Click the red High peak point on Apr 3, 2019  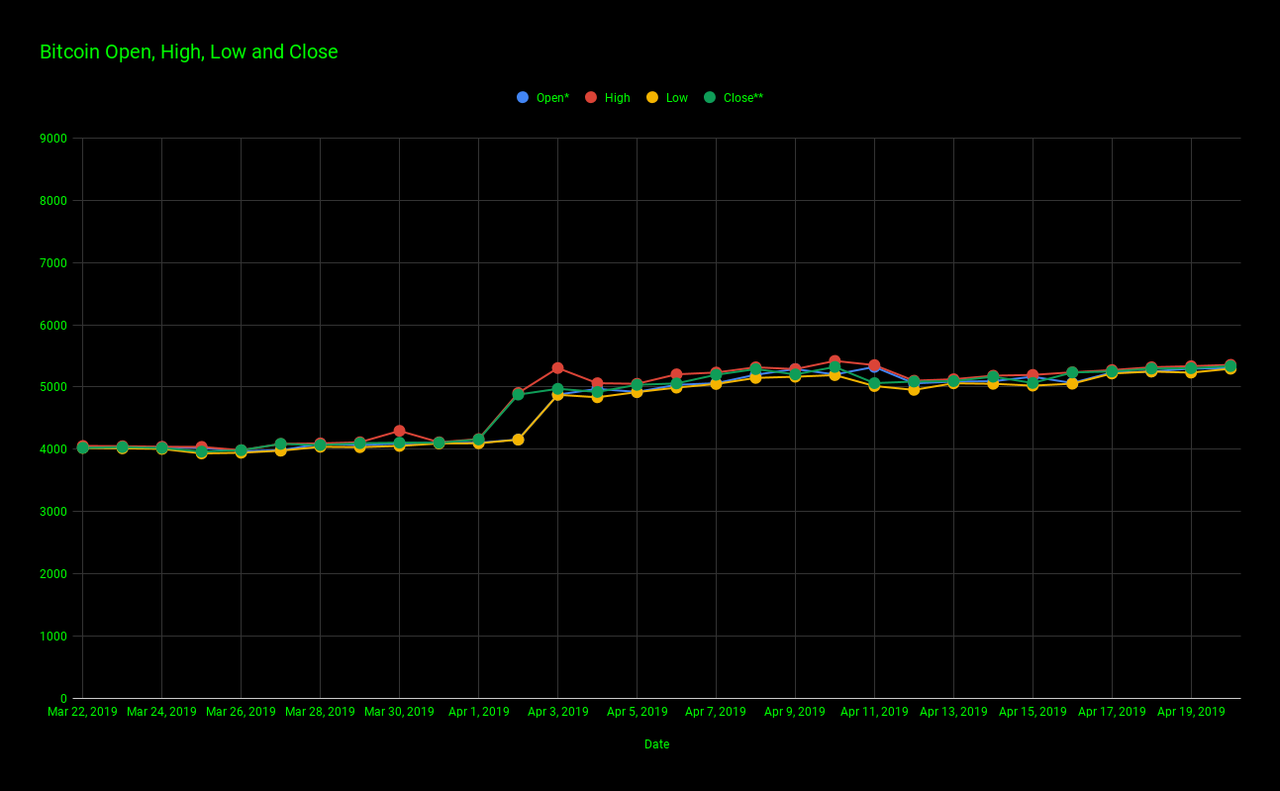tap(558, 368)
